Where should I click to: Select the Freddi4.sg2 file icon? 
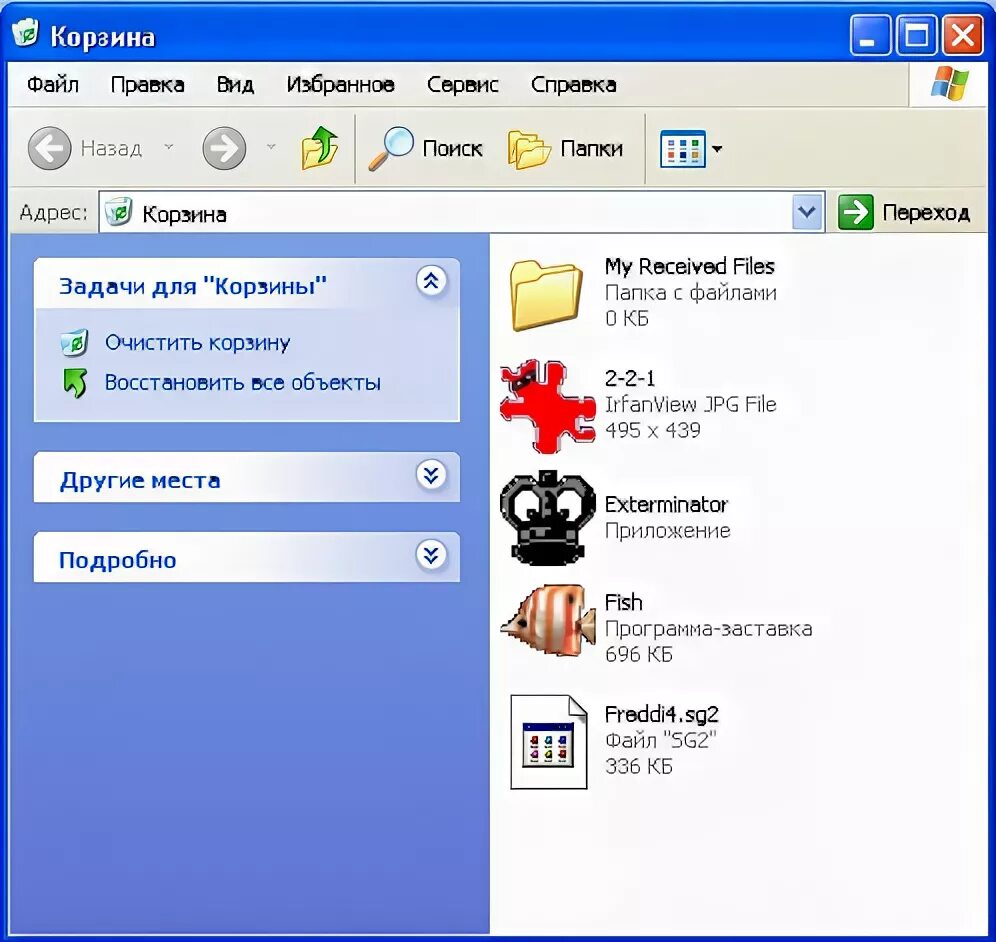549,742
